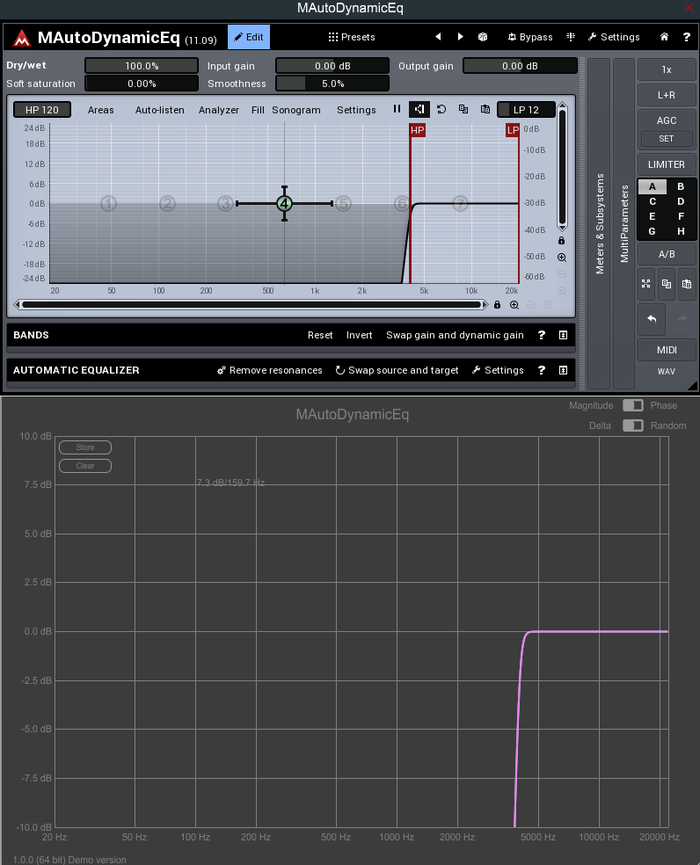Select EQ band 1 node

[109, 204]
